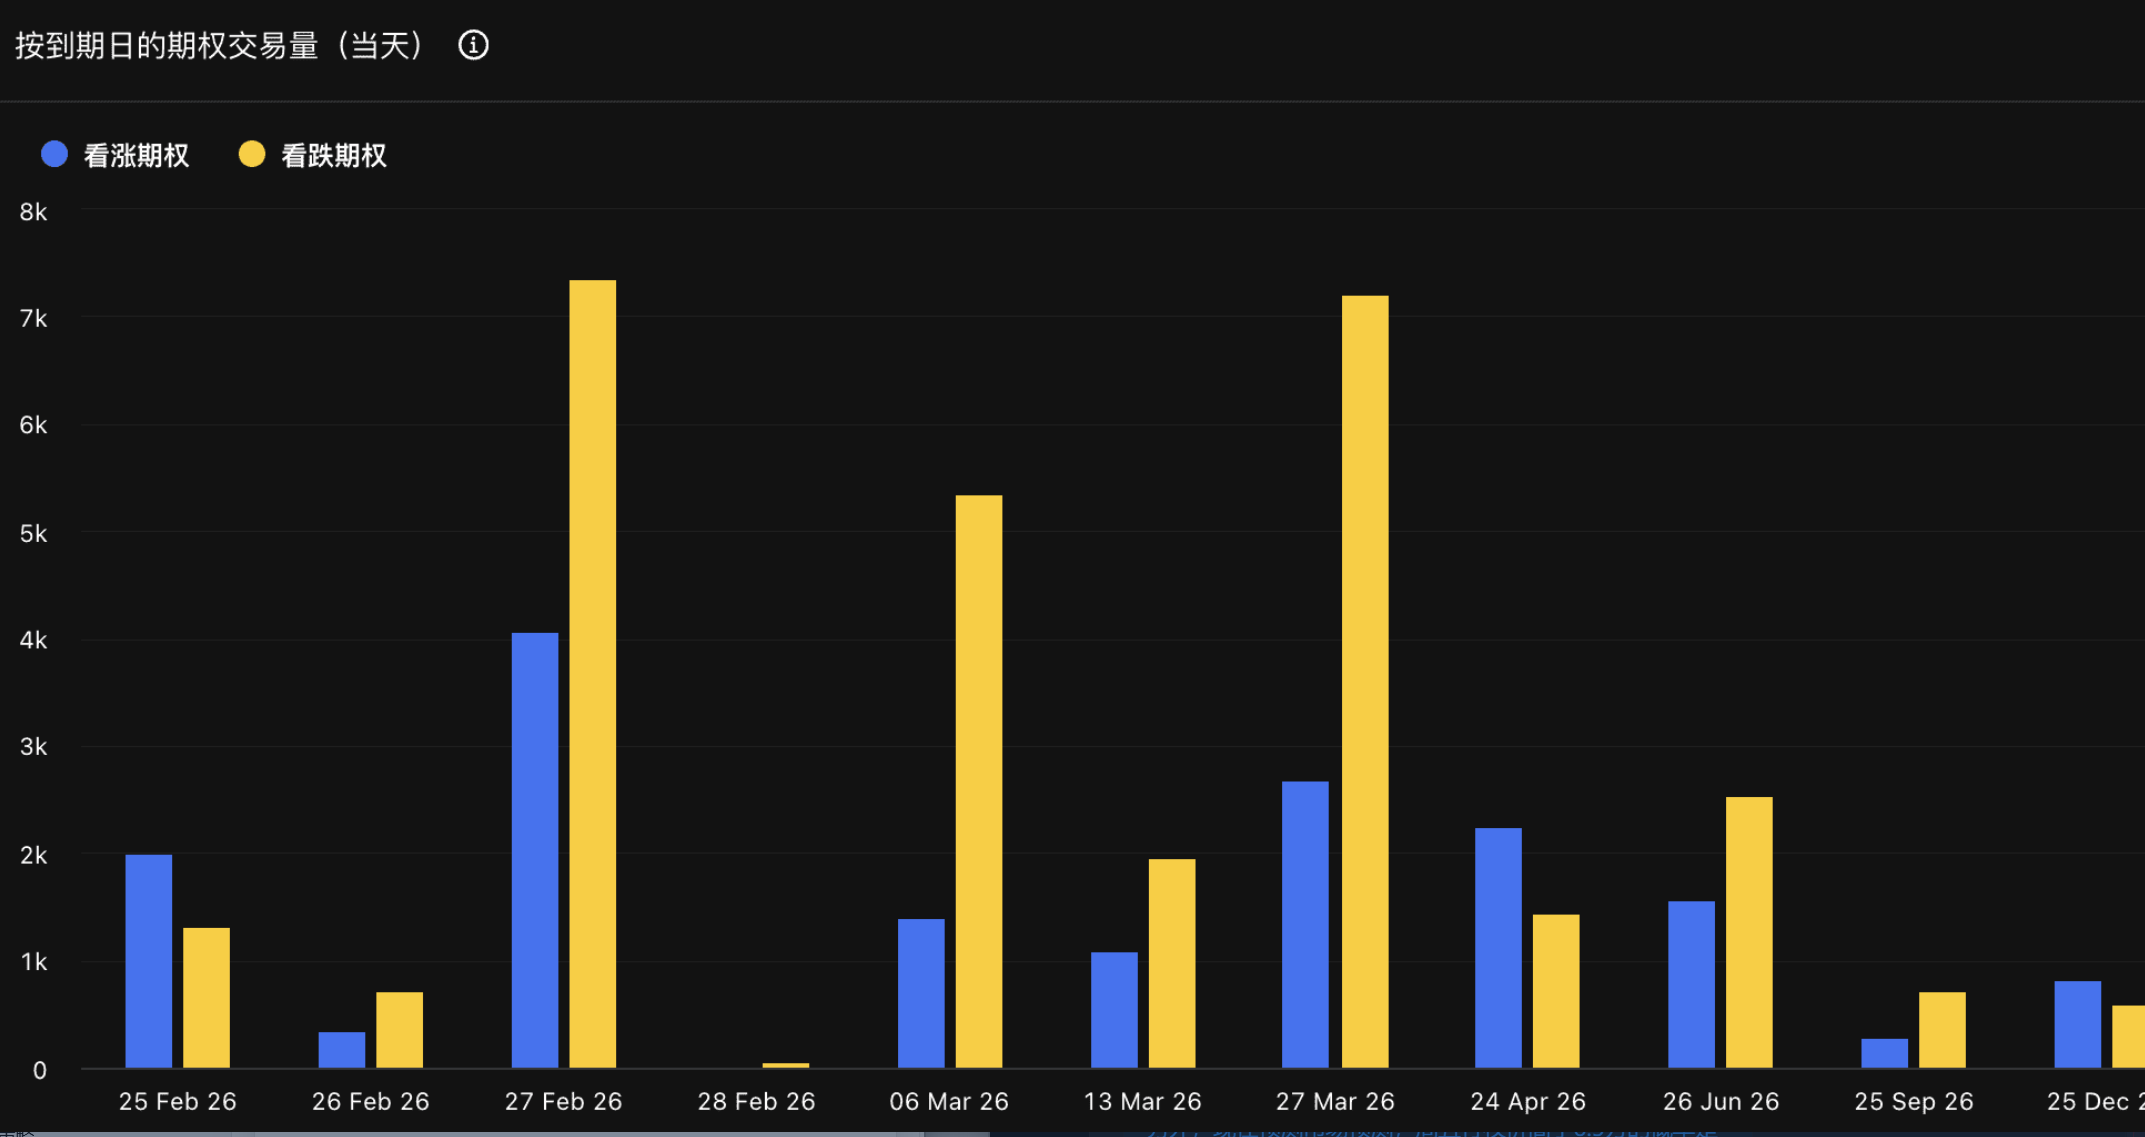Viewport: 2145px width, 1137px height.
Task: Select the blue call bar for 25 Feb 26
Action: [148, 960]
